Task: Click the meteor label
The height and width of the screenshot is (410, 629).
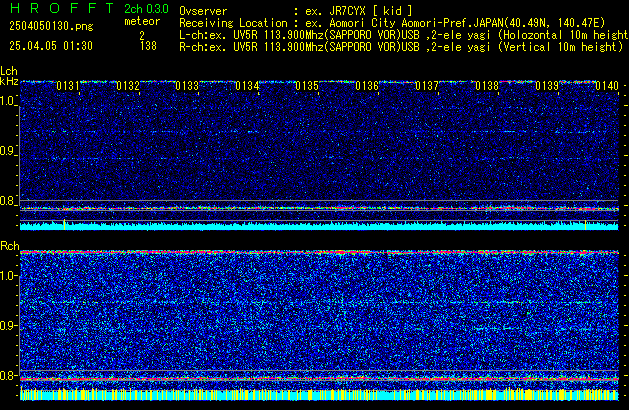Action: coord(142,21)
